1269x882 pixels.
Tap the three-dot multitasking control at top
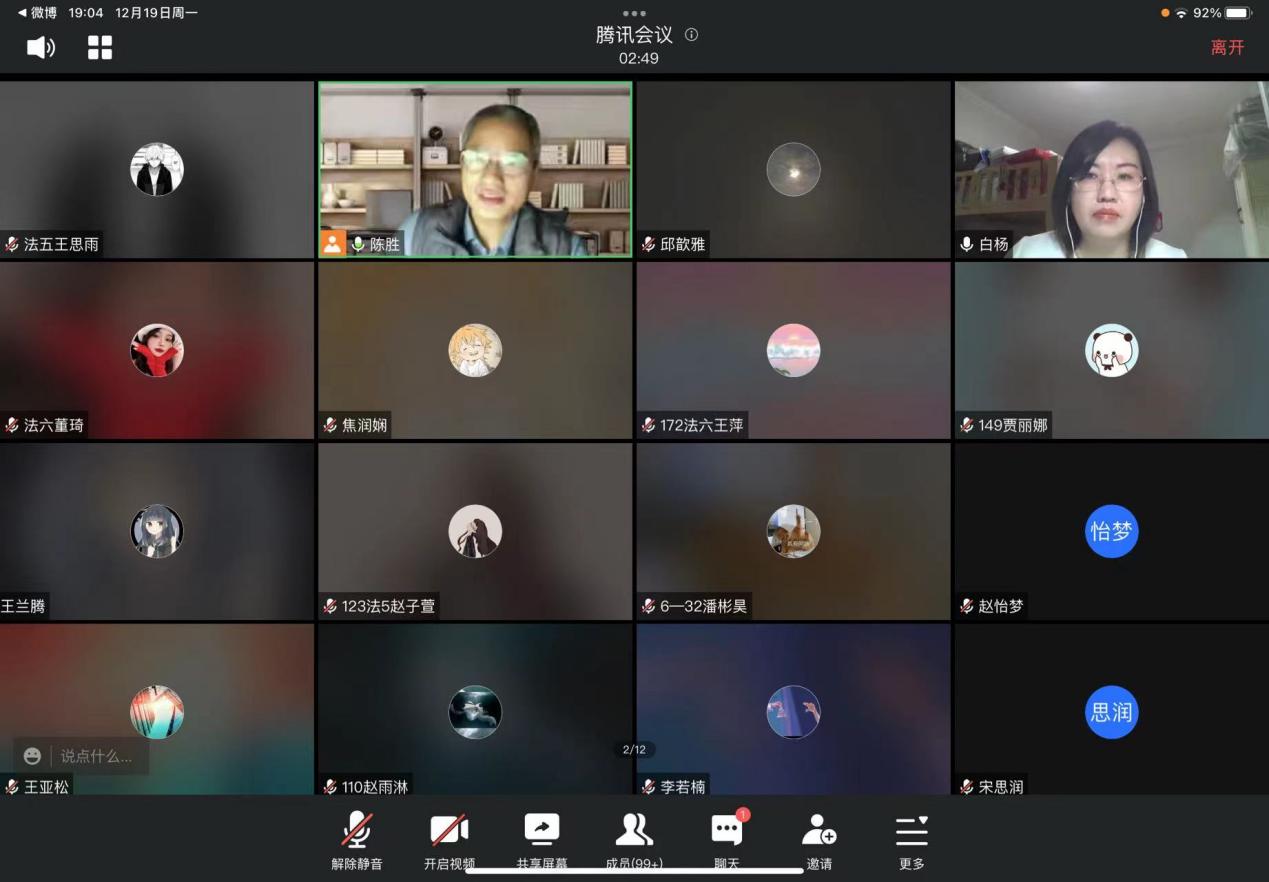coord(634,13)
